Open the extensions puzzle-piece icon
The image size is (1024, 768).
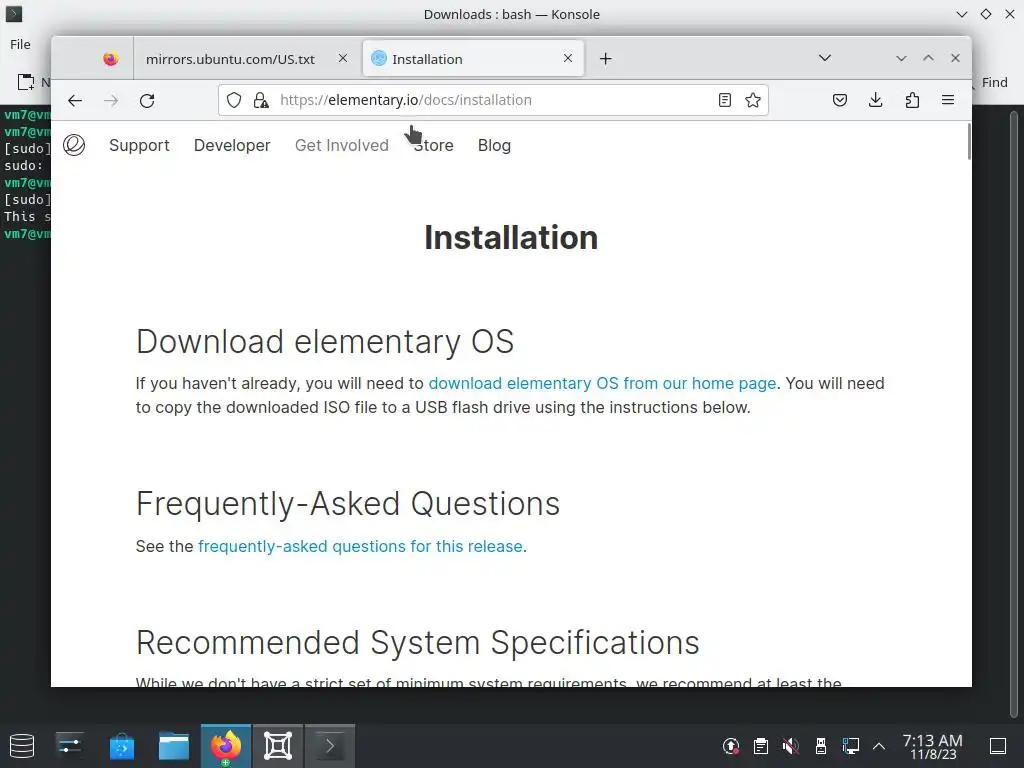(912, 100)
